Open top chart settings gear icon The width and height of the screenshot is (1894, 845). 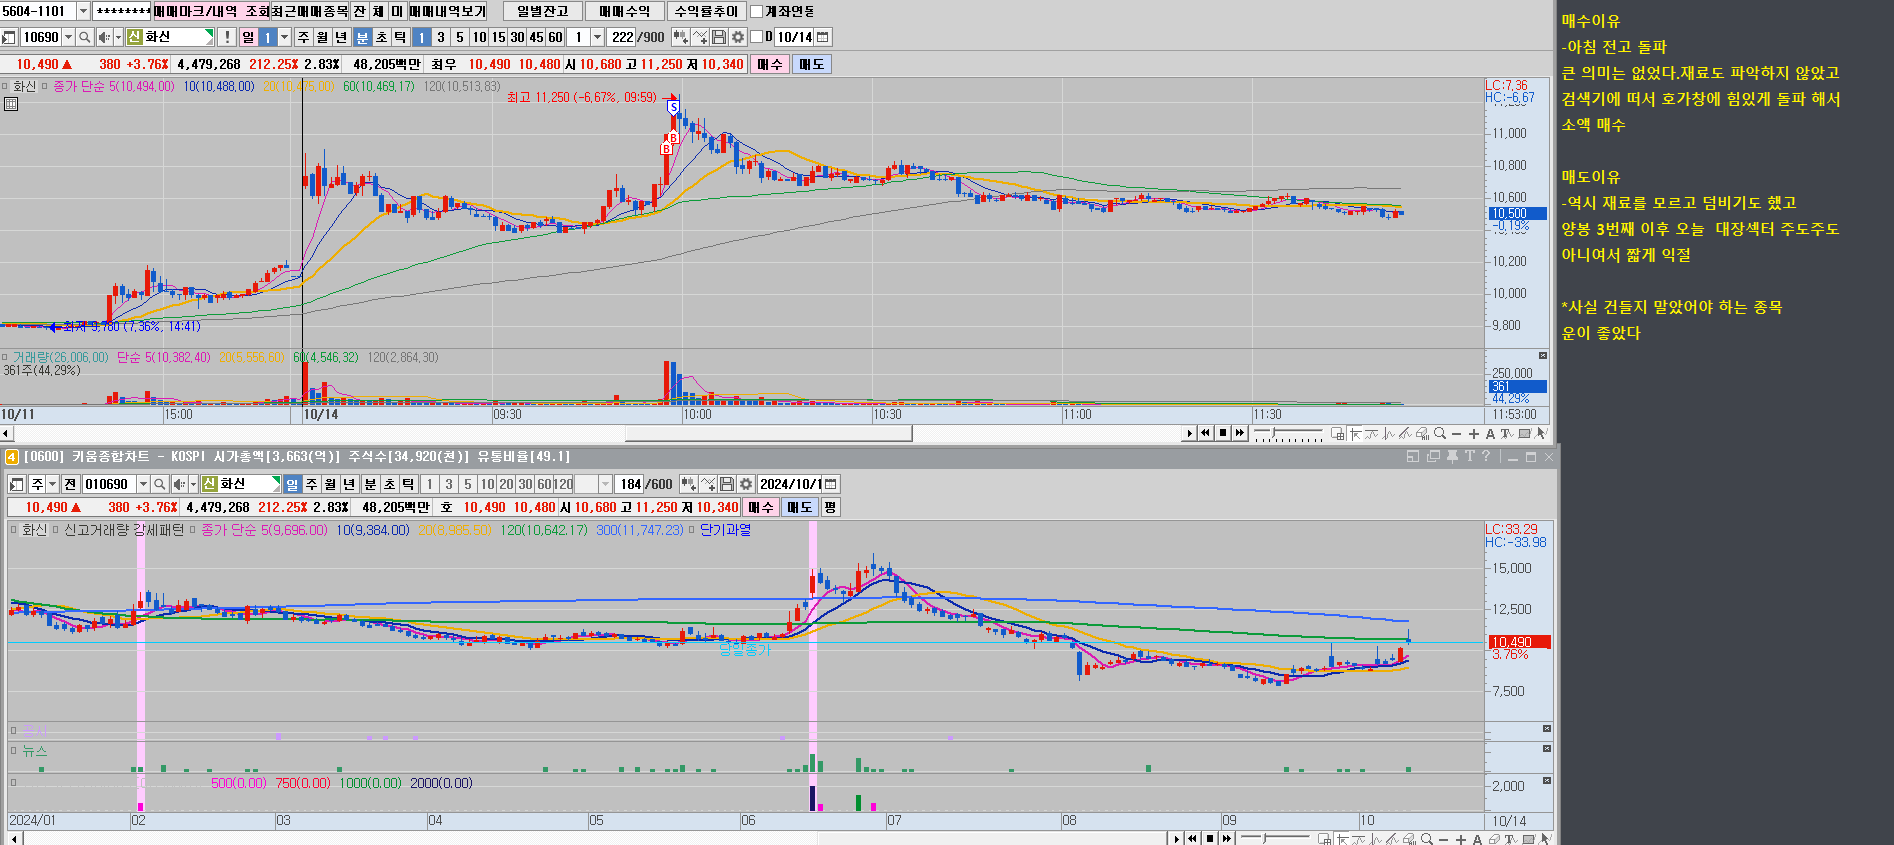738,37
